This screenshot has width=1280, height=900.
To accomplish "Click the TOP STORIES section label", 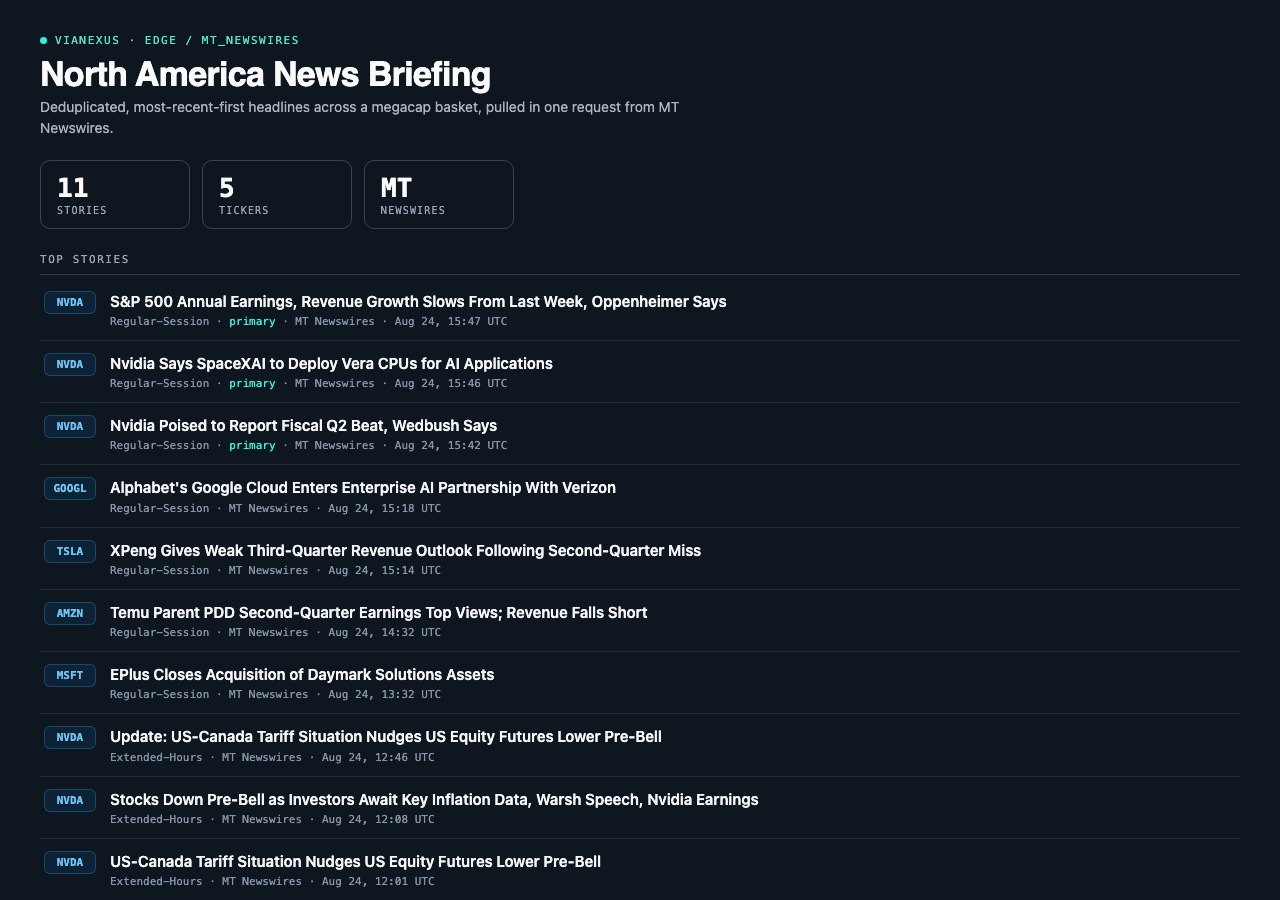I will point(85,259).
